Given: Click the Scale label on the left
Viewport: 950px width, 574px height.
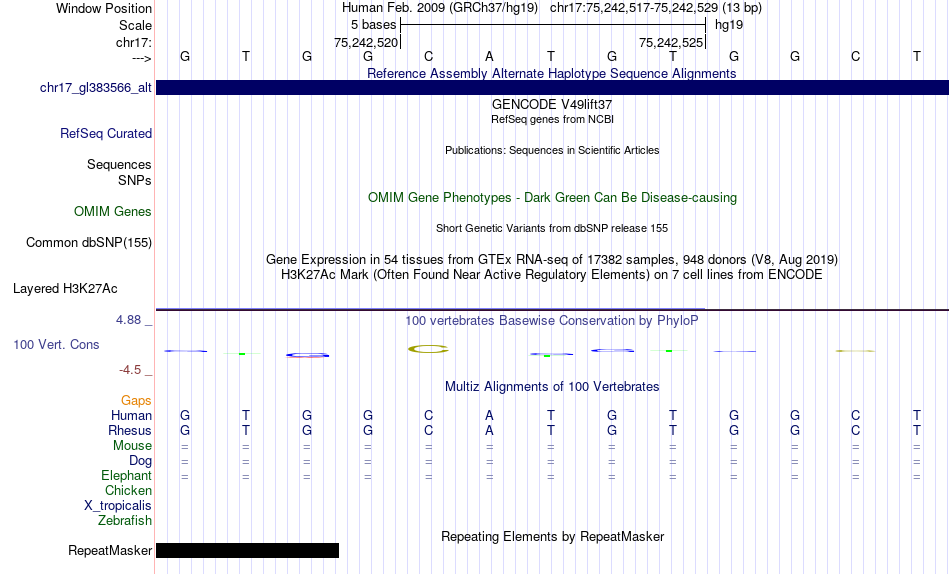Looking at the screenshot, I should point(135,25).
